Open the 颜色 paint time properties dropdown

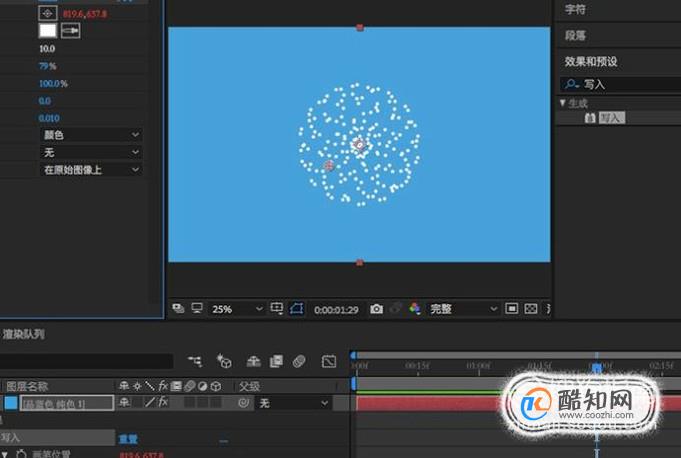[x=91, y=135]
